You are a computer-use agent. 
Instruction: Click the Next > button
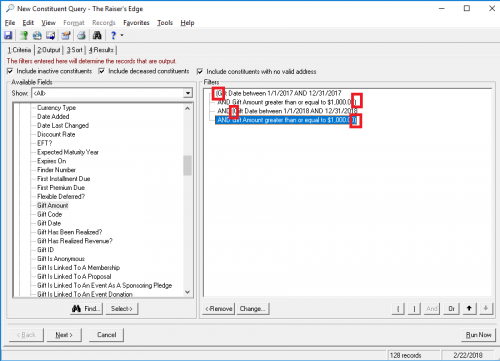coord(64,335)
